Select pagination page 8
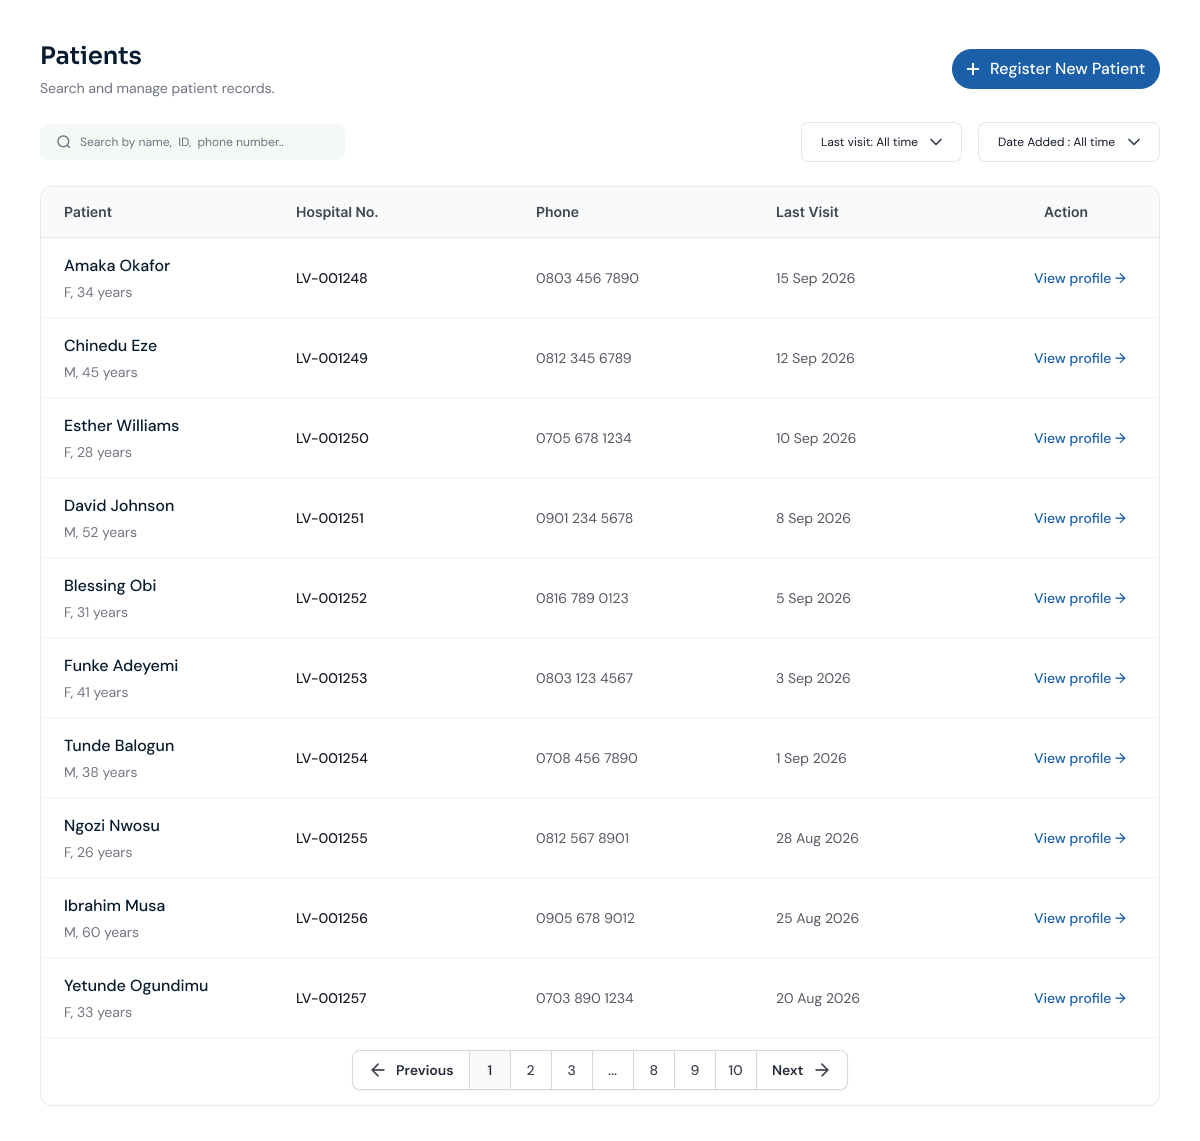The width and height of the screenshot is (1200, 1141). 654,1070
